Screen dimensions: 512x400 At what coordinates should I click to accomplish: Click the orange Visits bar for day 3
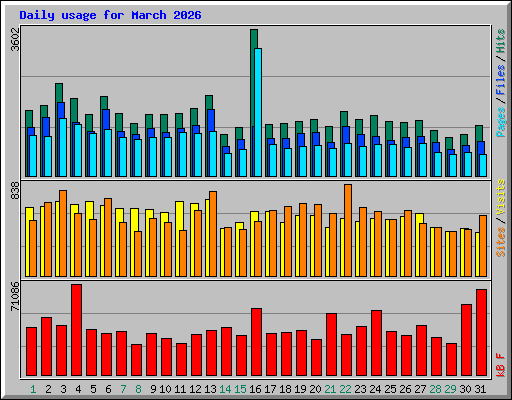63,234
